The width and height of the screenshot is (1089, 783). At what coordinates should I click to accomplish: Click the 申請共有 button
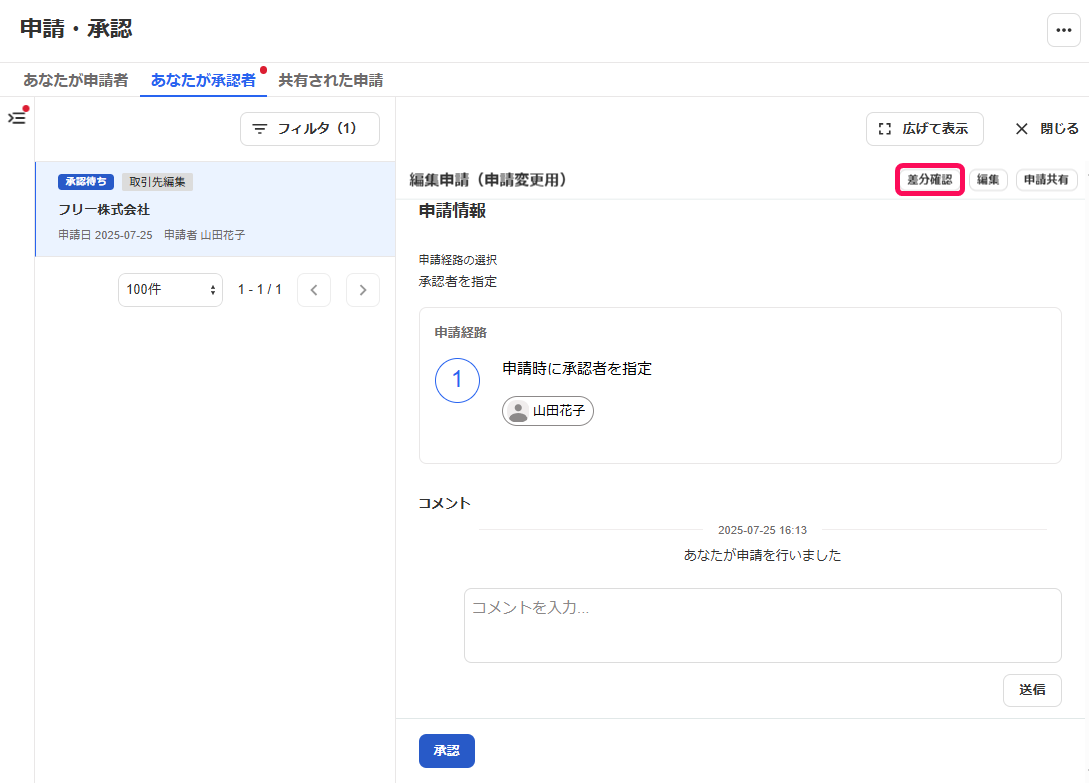click(x=1046, y=180)
